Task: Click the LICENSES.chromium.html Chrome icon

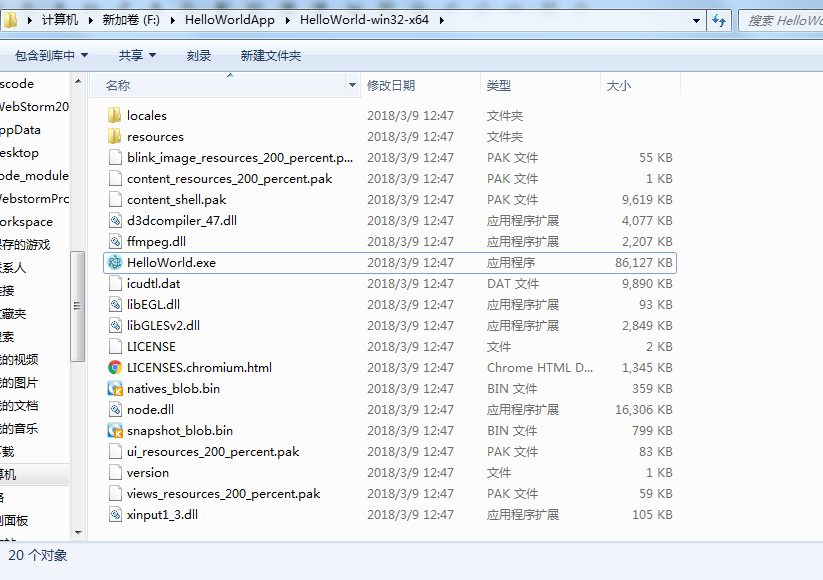Action: pyautogui.click(x=115, y=367)
